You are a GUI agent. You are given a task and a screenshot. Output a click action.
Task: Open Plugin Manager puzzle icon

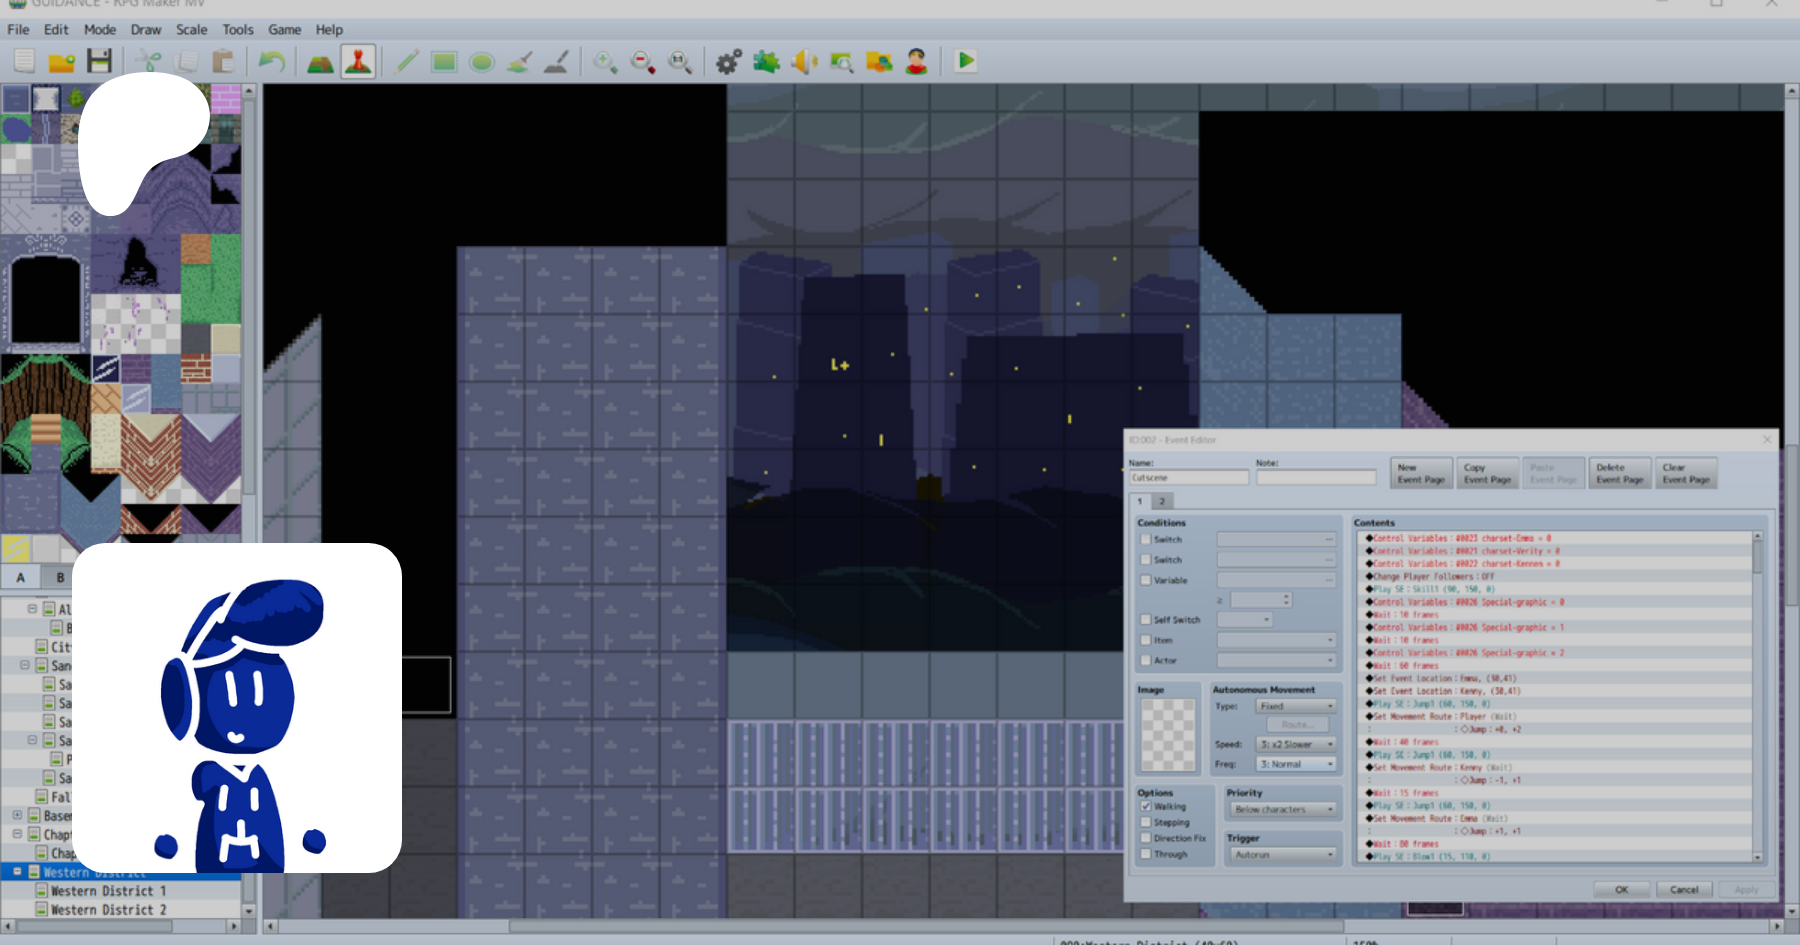point(767,62)
